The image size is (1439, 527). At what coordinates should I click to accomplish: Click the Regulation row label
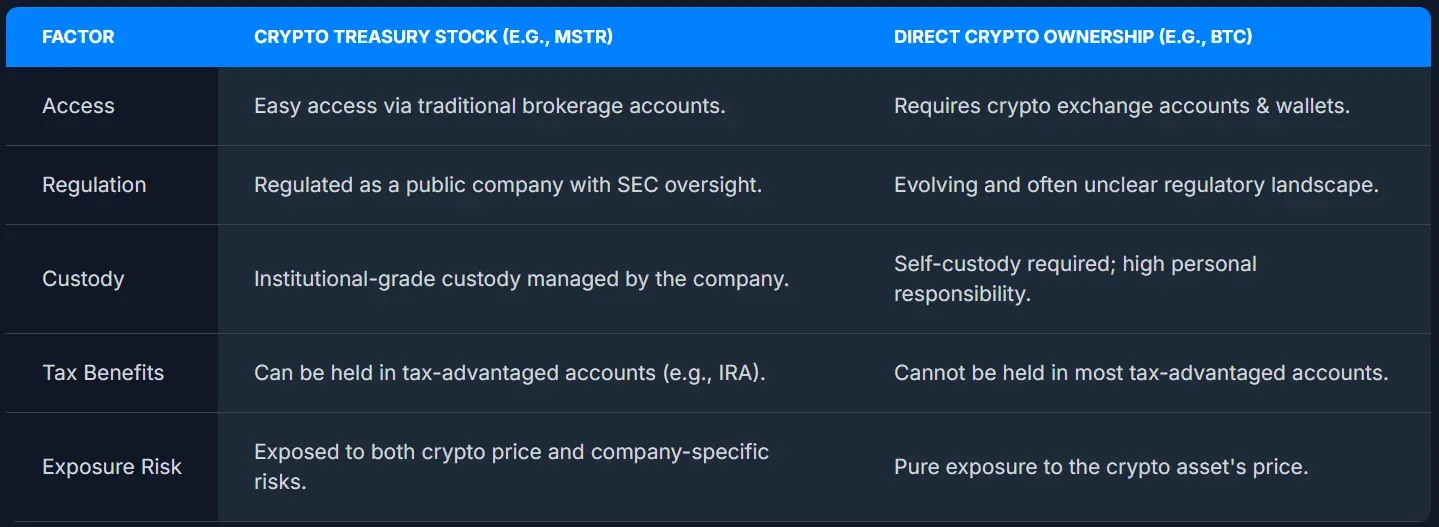[x=94, y=185]
